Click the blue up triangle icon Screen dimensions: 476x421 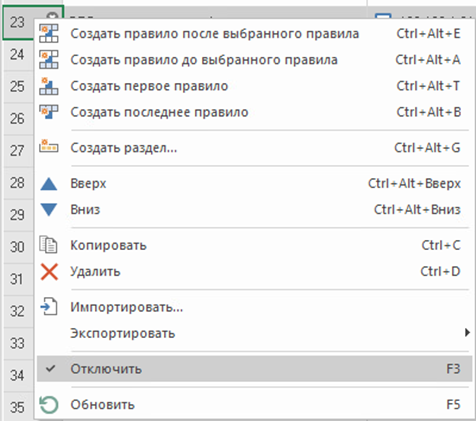click(x=49, y=184)
